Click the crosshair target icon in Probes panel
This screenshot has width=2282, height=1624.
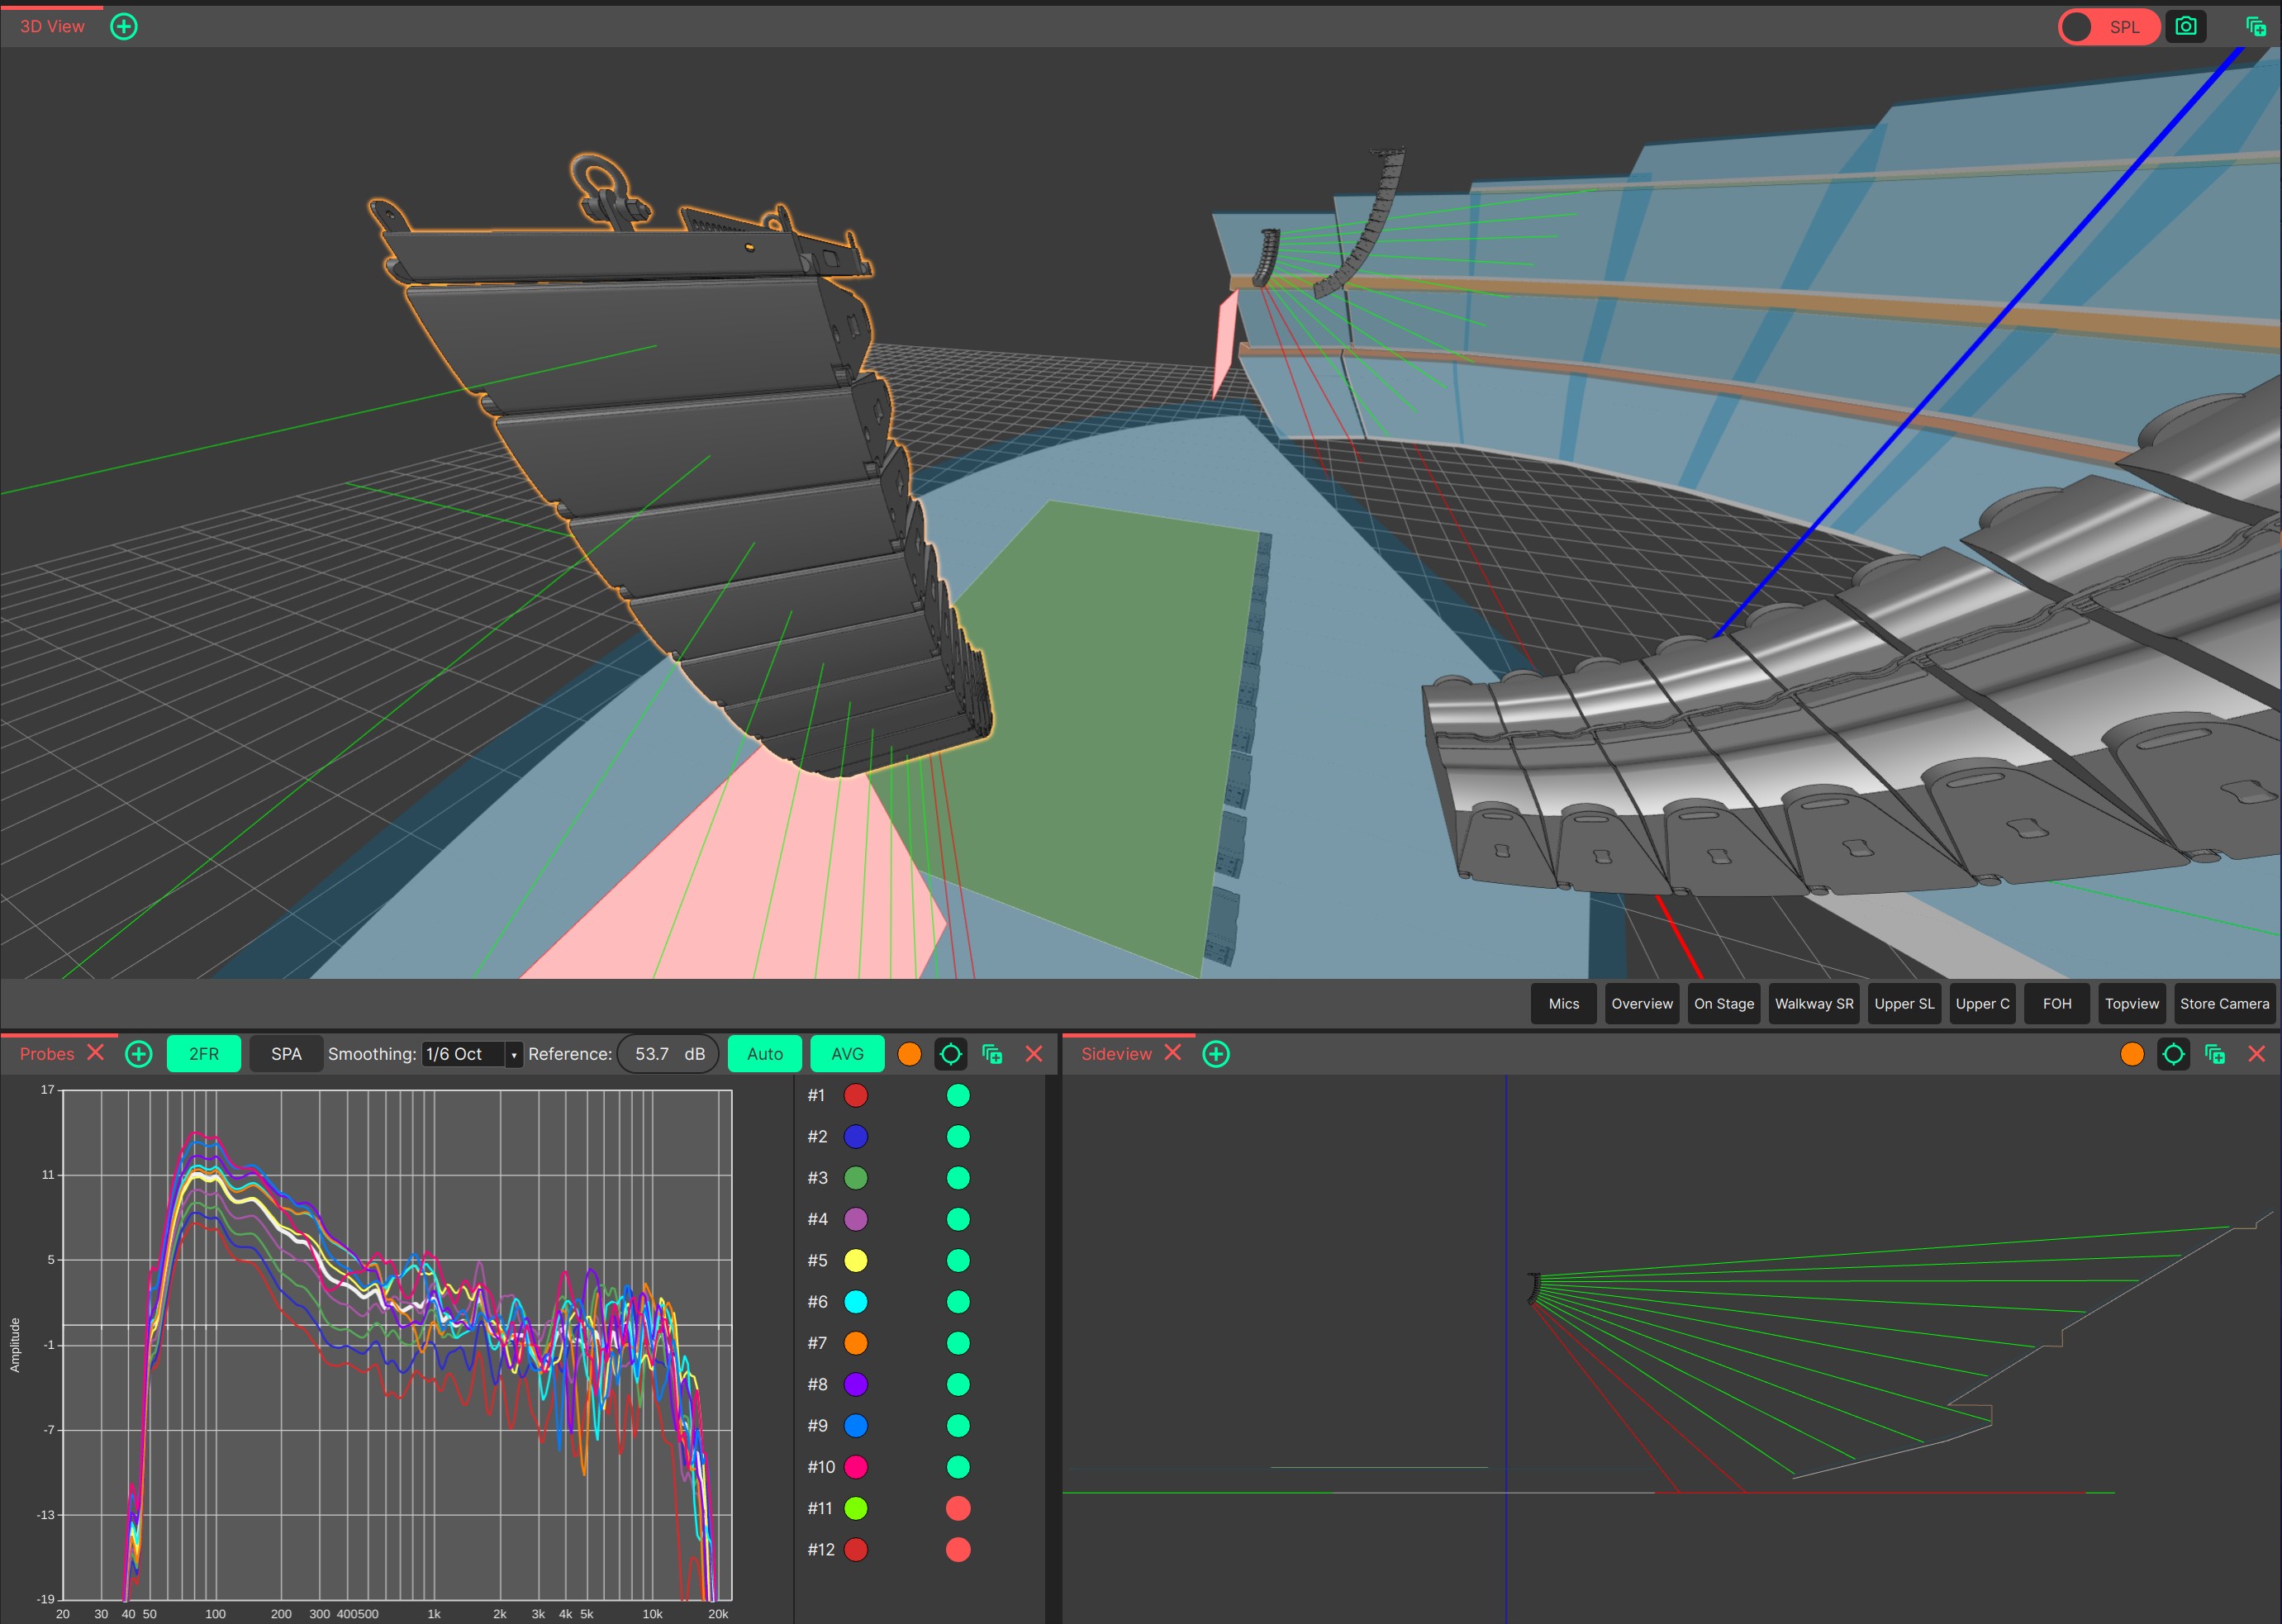pos(950,1054)
